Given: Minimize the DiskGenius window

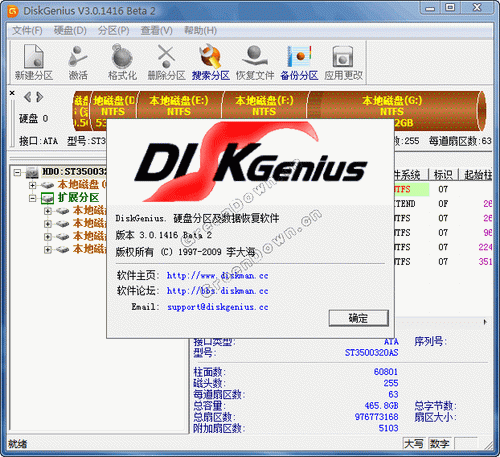Looking at the screenshot, I should (x=430, y=8).
